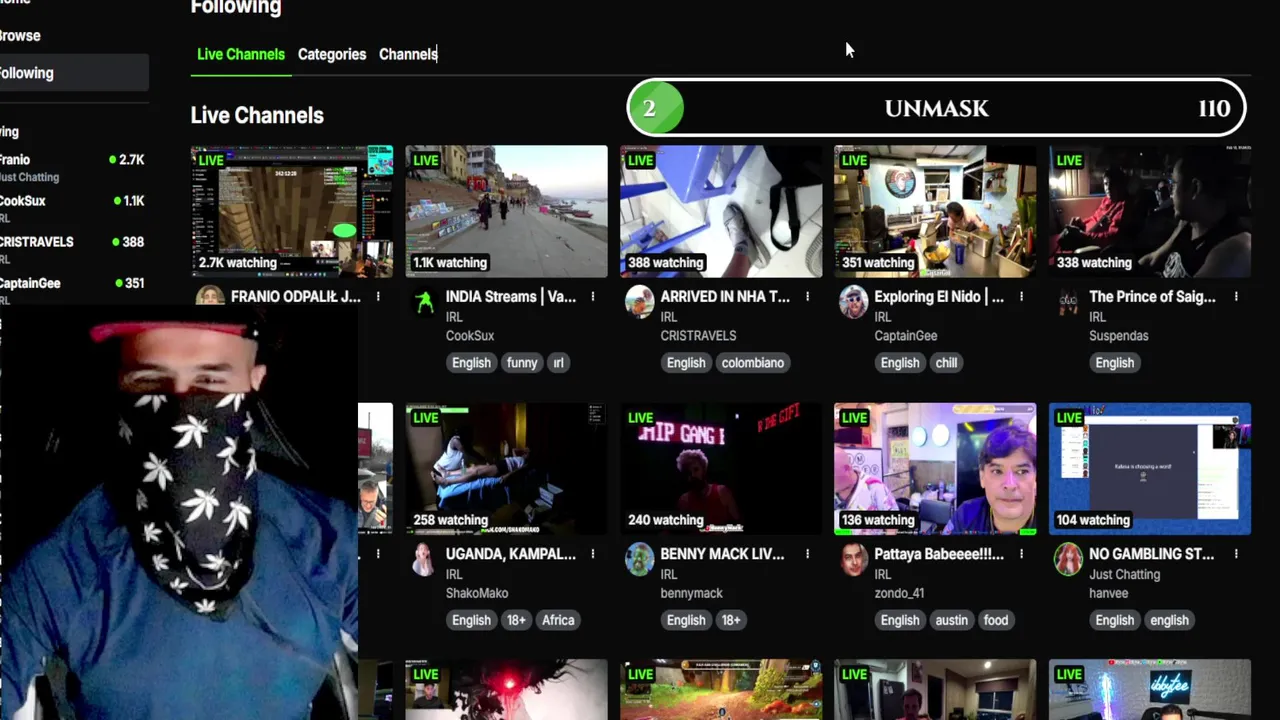Viewport: 1280px width, 720px height.
Task: Click the zondo_41 channel avatar
Action: pos(853,559)
